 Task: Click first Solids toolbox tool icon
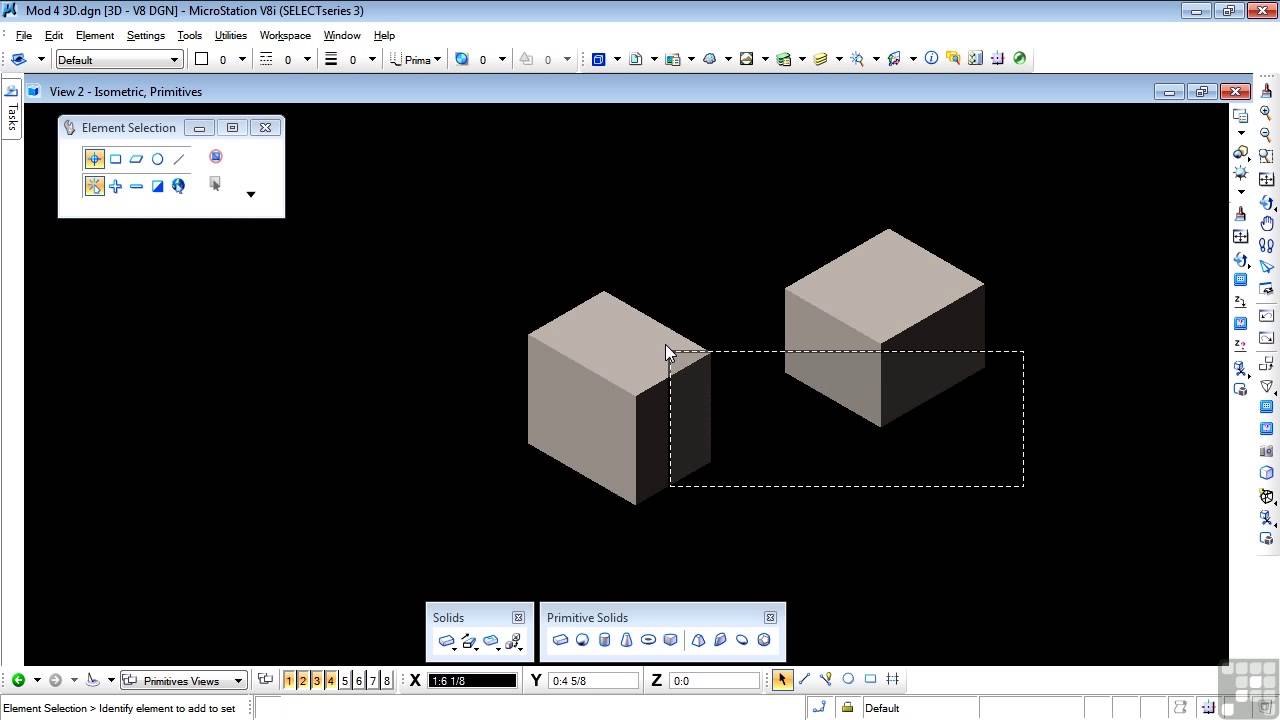pyautogui.click(x=446, y=641)
